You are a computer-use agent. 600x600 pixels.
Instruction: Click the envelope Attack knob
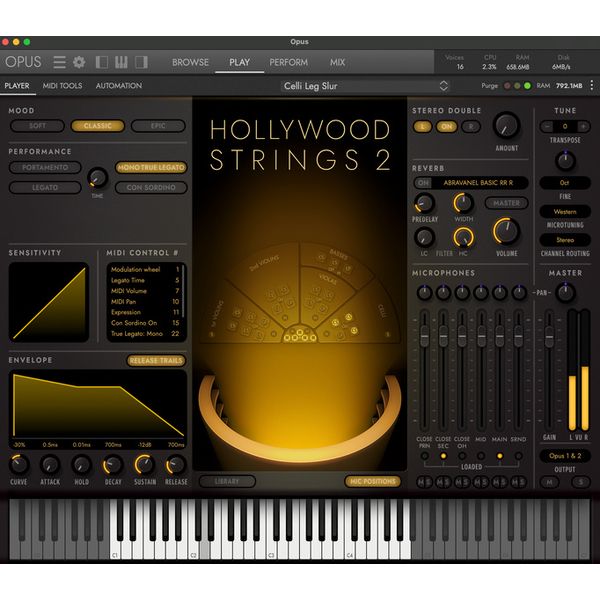click(x=50, y=465)
